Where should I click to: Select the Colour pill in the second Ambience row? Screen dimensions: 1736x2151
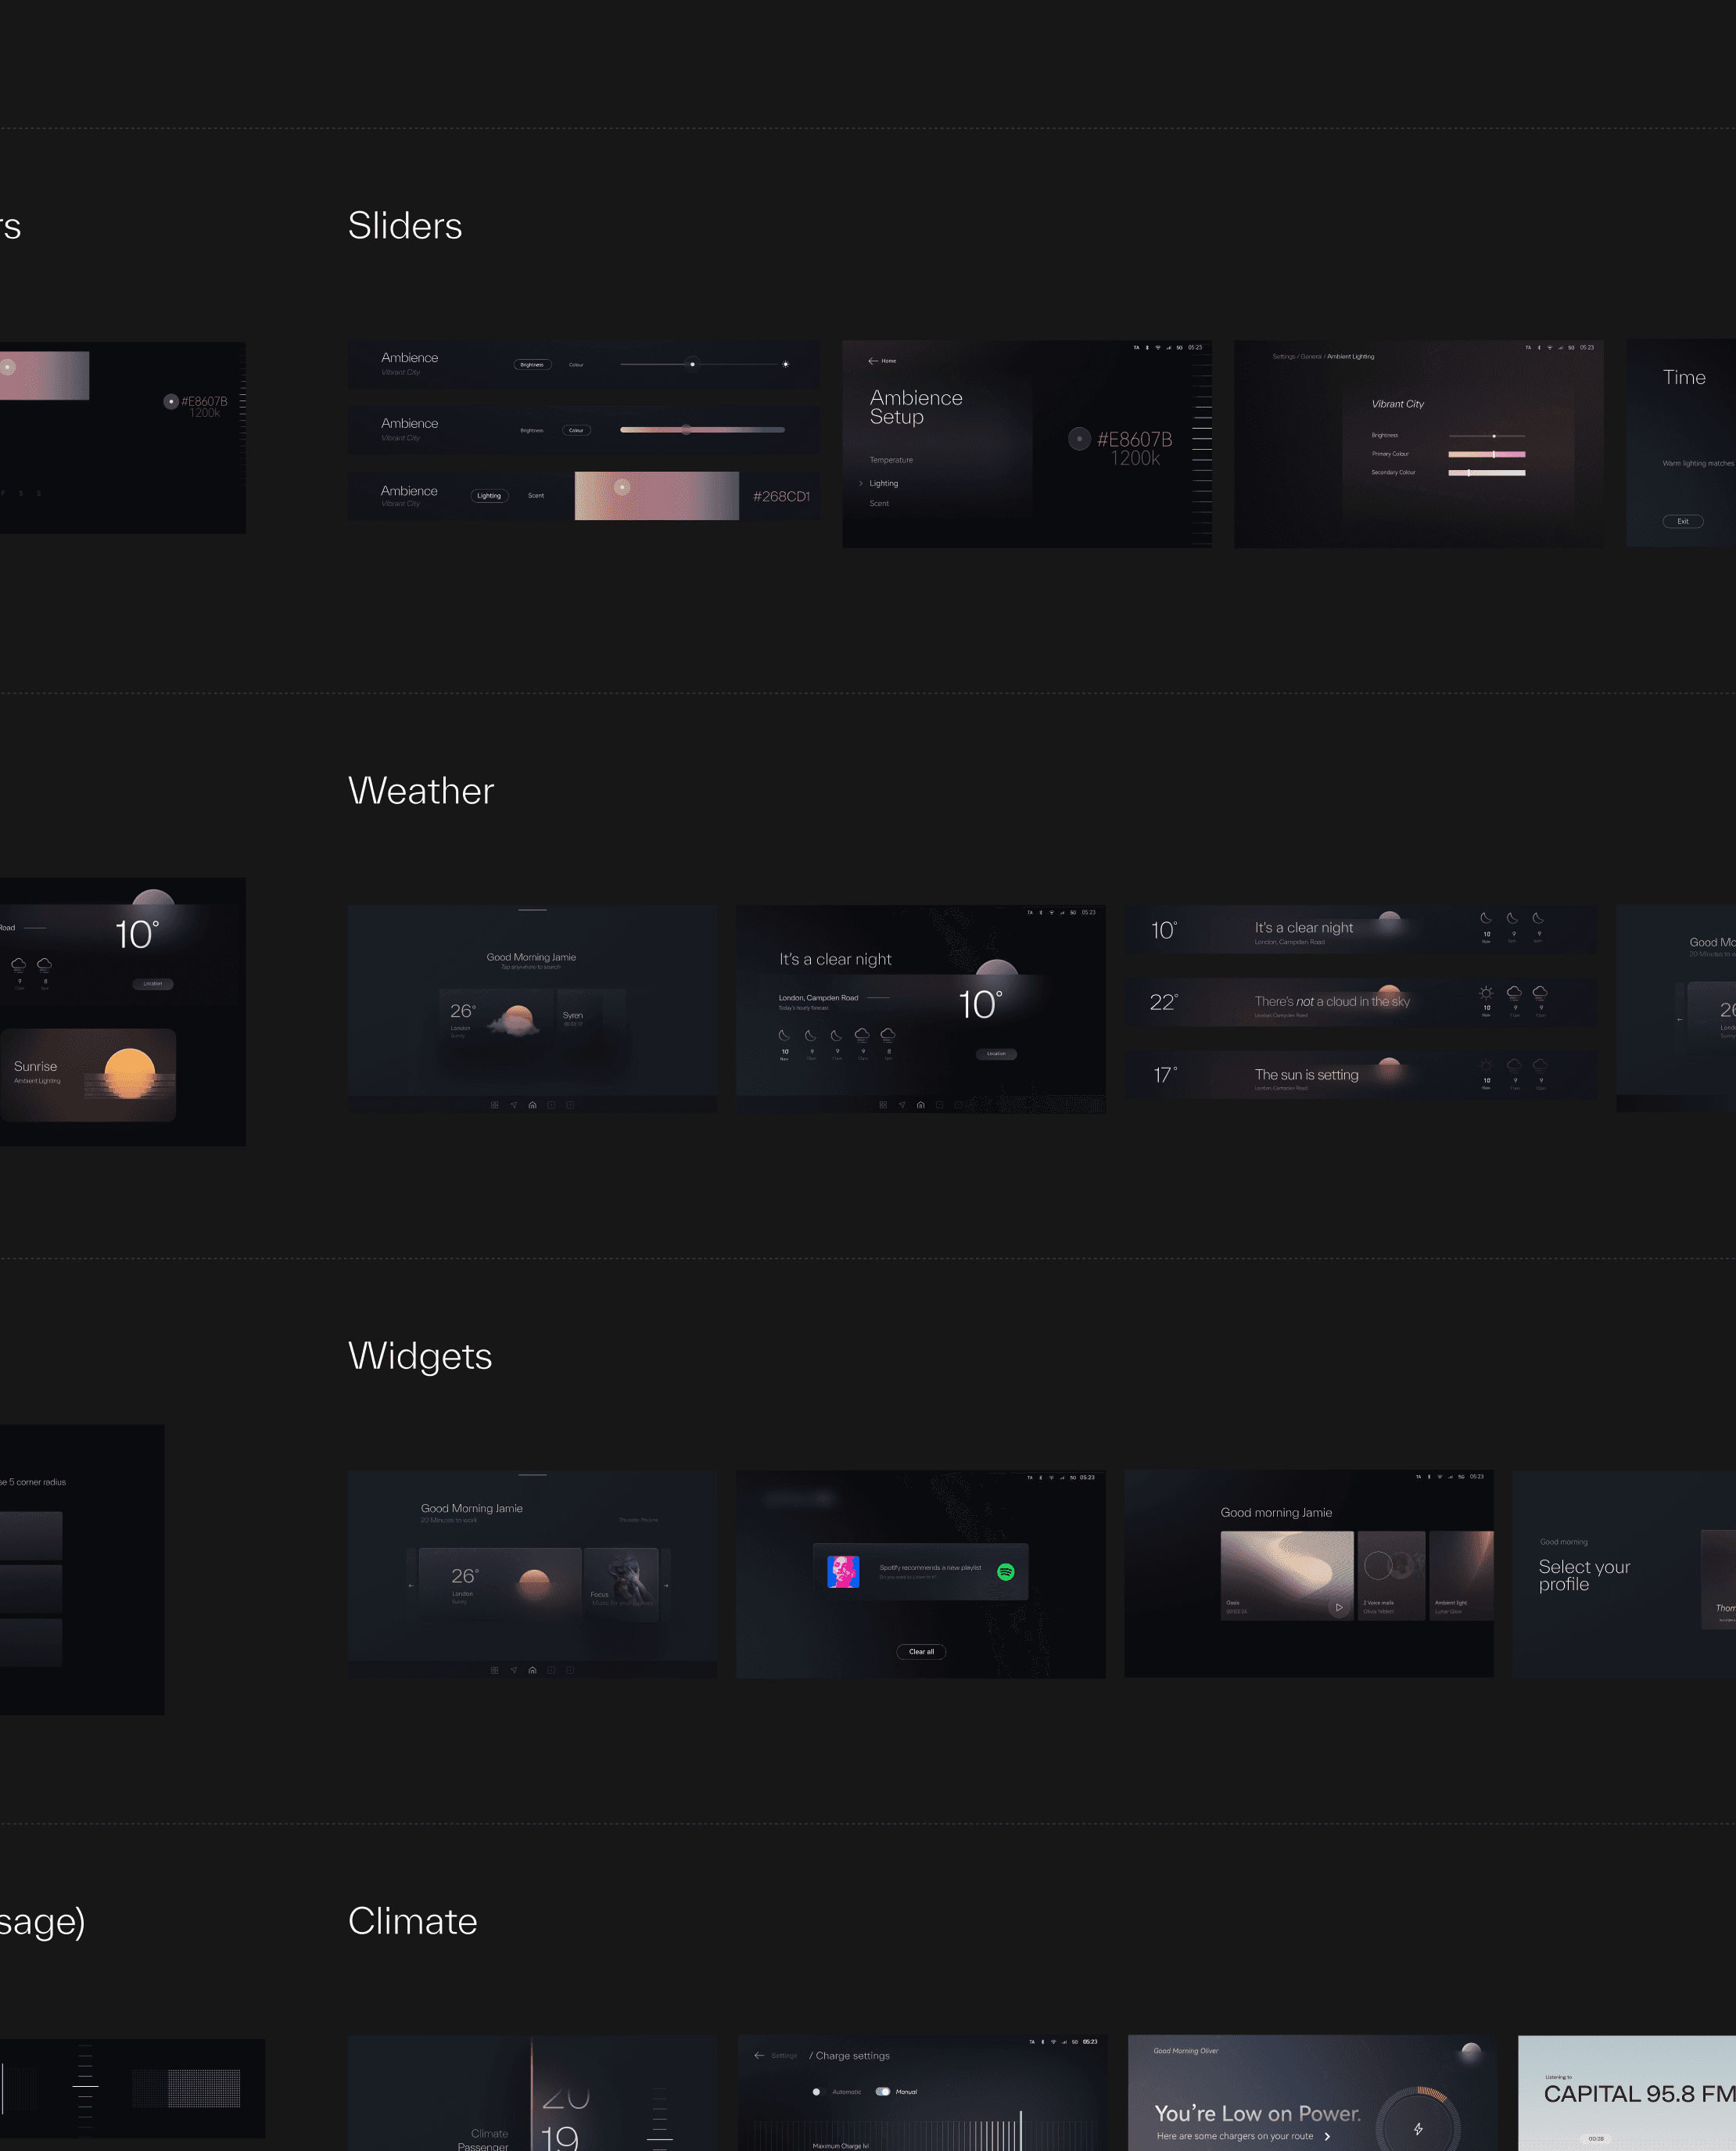click(x=576, y=430)
